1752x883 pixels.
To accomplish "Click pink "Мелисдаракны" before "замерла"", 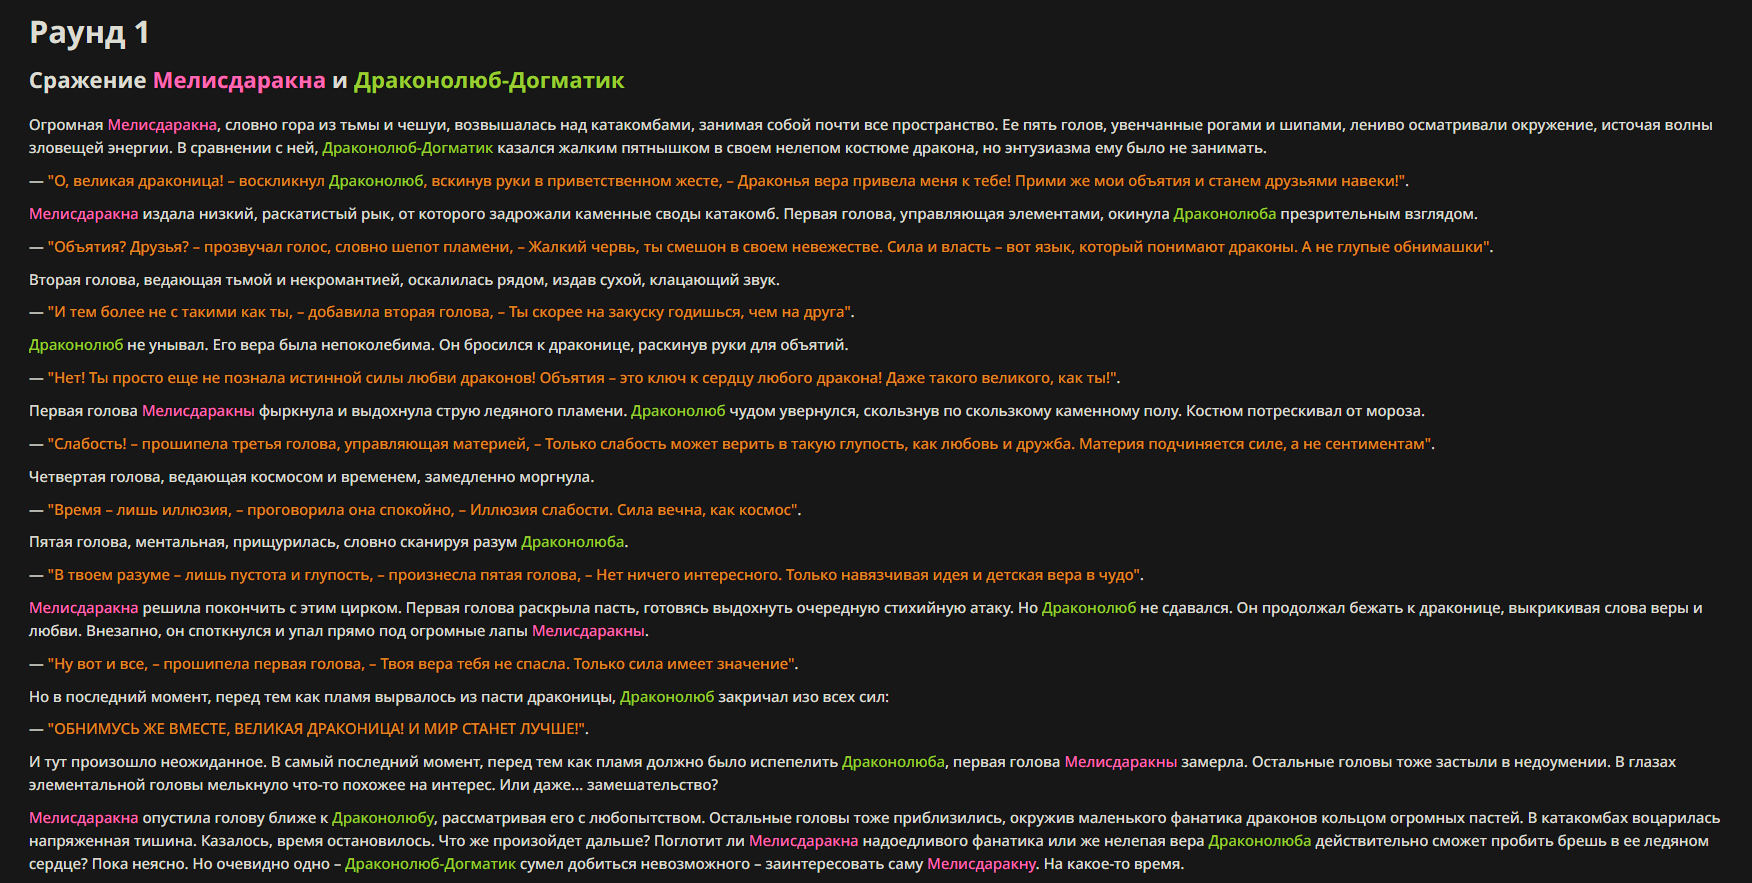I will tap(1121, 762).
